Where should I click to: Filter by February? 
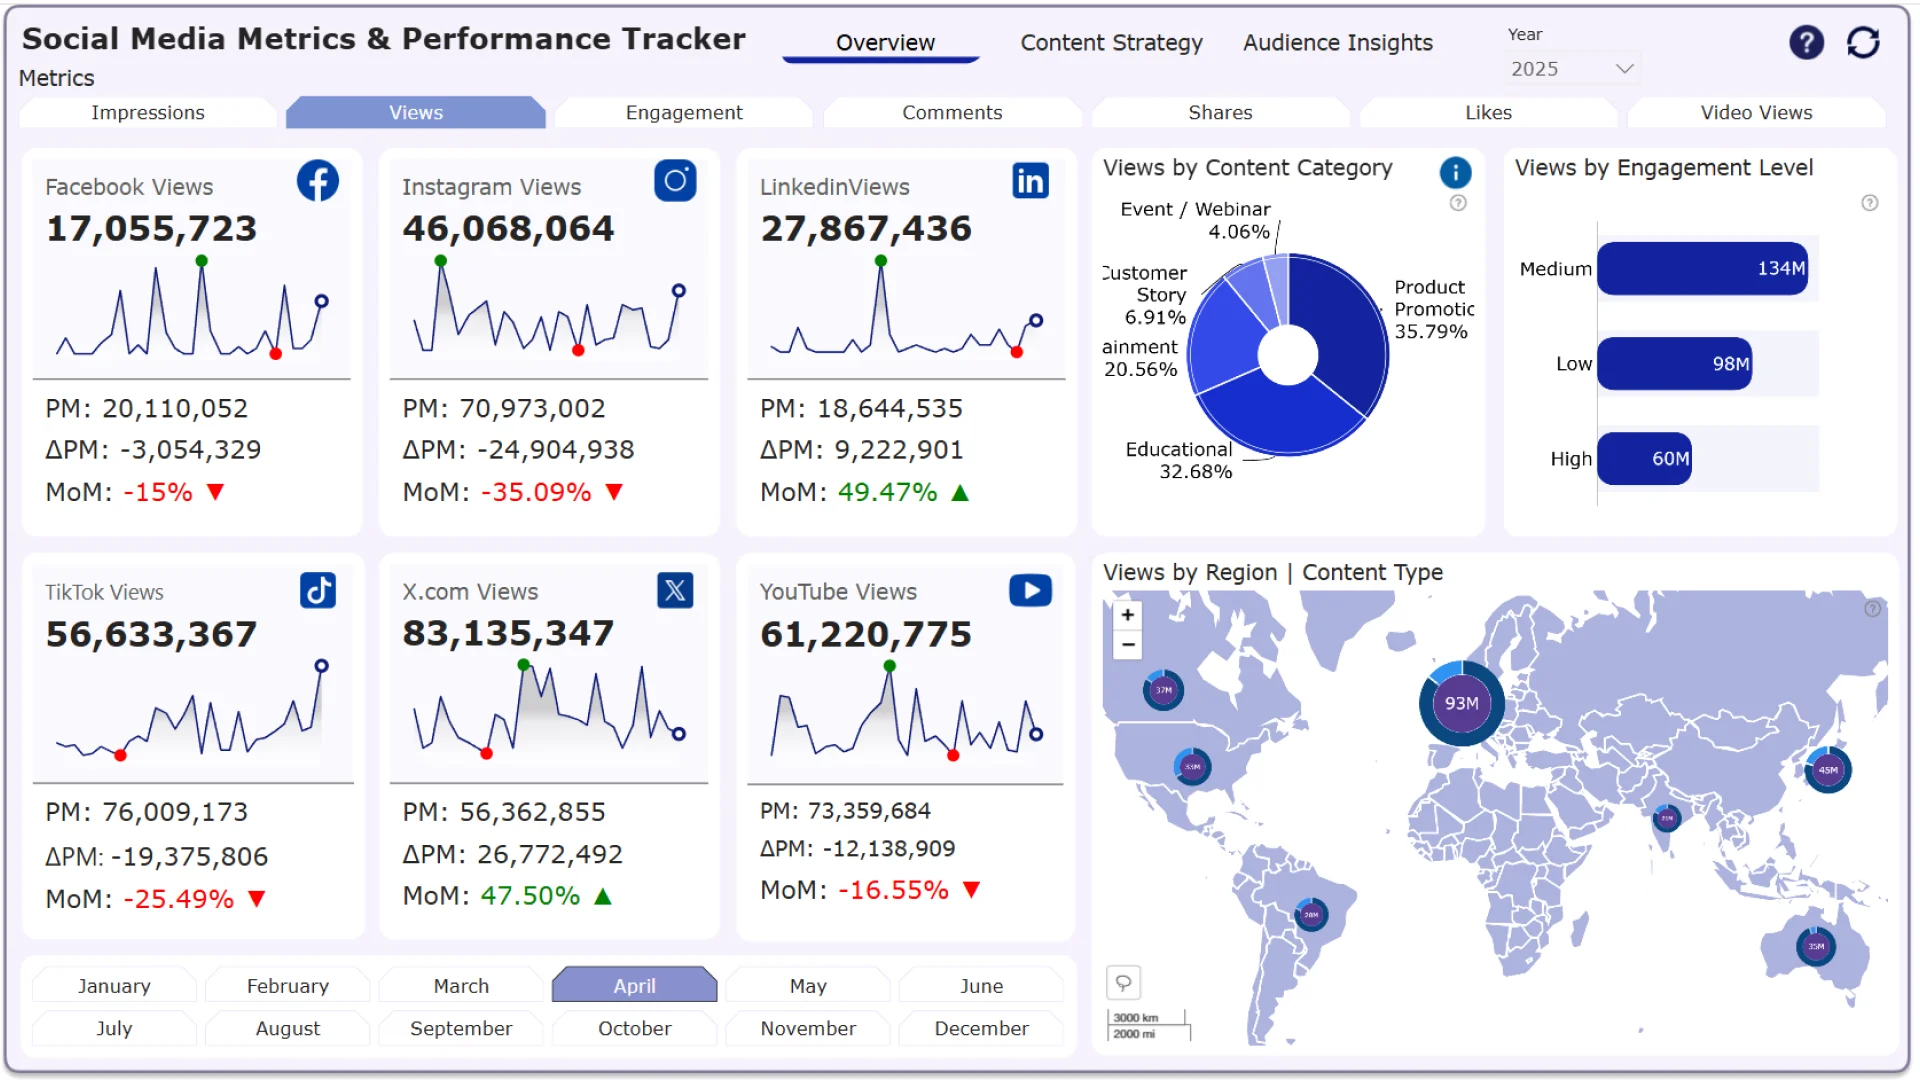click(288, 986)
